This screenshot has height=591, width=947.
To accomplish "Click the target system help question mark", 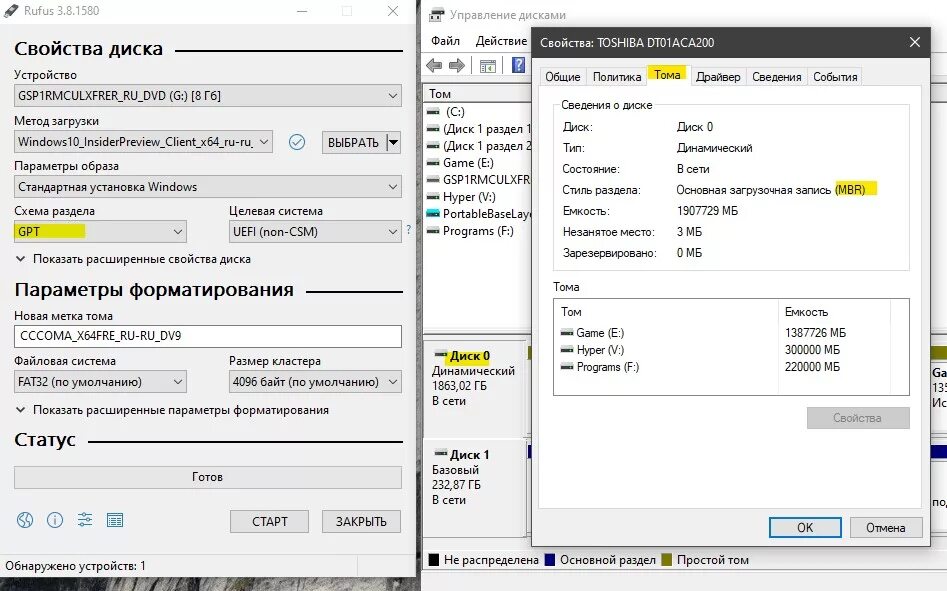I will click(x=409, y=229).
